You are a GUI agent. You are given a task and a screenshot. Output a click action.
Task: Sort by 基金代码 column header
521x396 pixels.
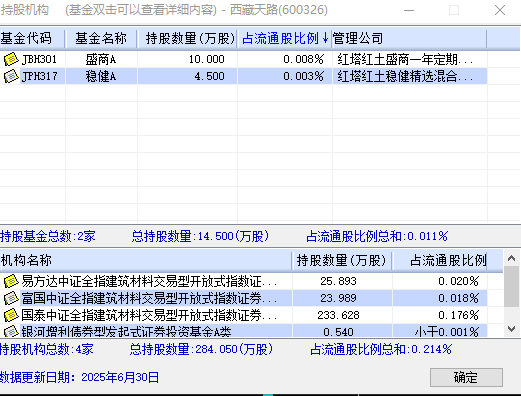(32, 38)
